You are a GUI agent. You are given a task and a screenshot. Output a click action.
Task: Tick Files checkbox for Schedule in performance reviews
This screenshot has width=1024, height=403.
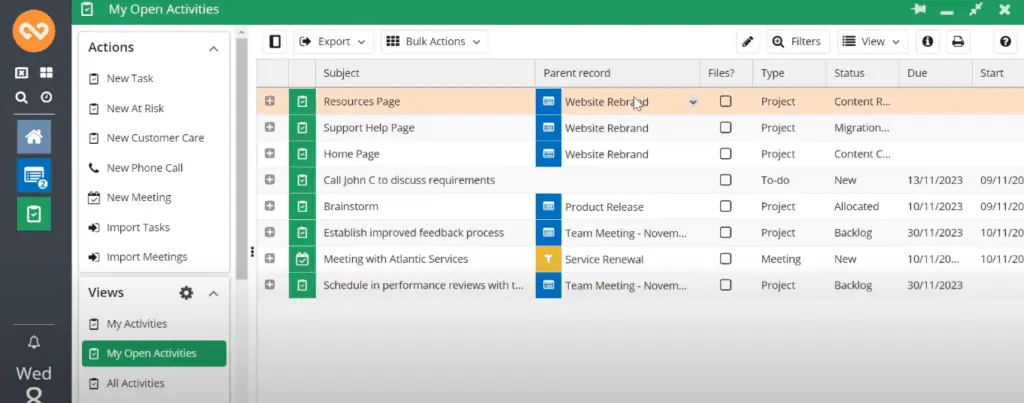(726, 285)
